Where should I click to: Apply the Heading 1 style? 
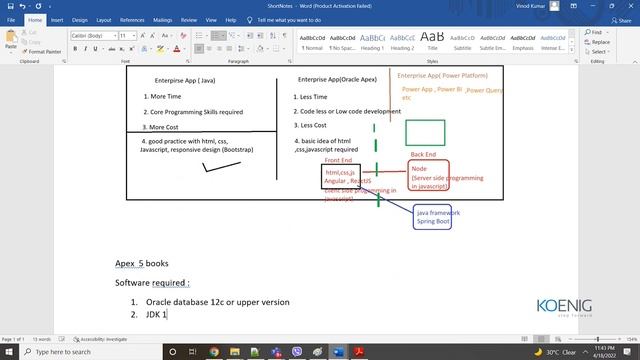click(x=372, y=42)
